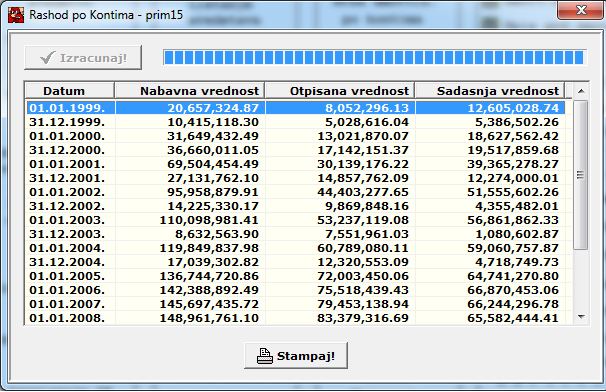Select row dated 01.01.2004.
The width and height of the screenshot is (606, 392).
pos(296,248)
